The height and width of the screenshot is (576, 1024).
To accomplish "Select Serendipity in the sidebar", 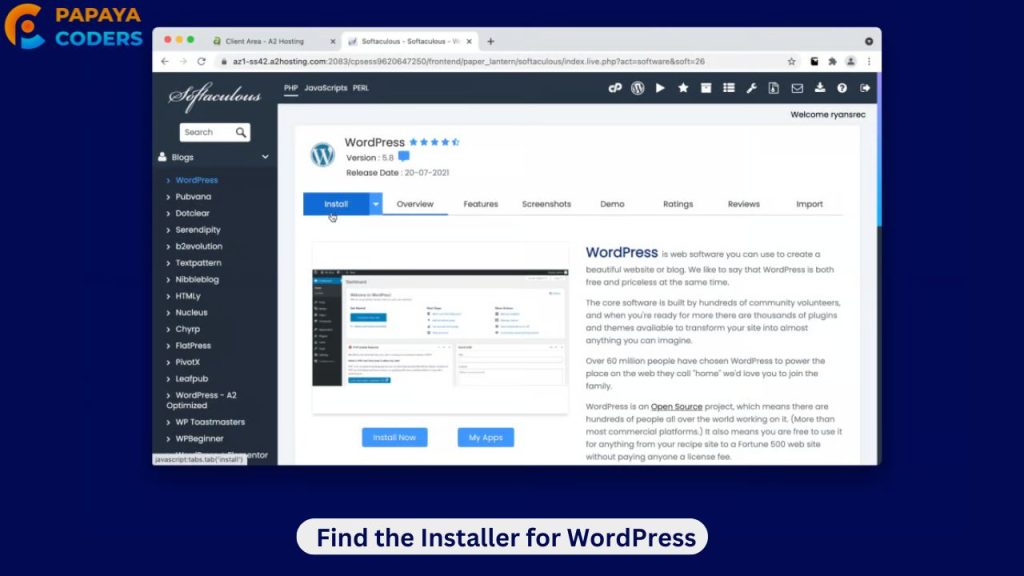I will pyautogui.click(x=197, y=229).
